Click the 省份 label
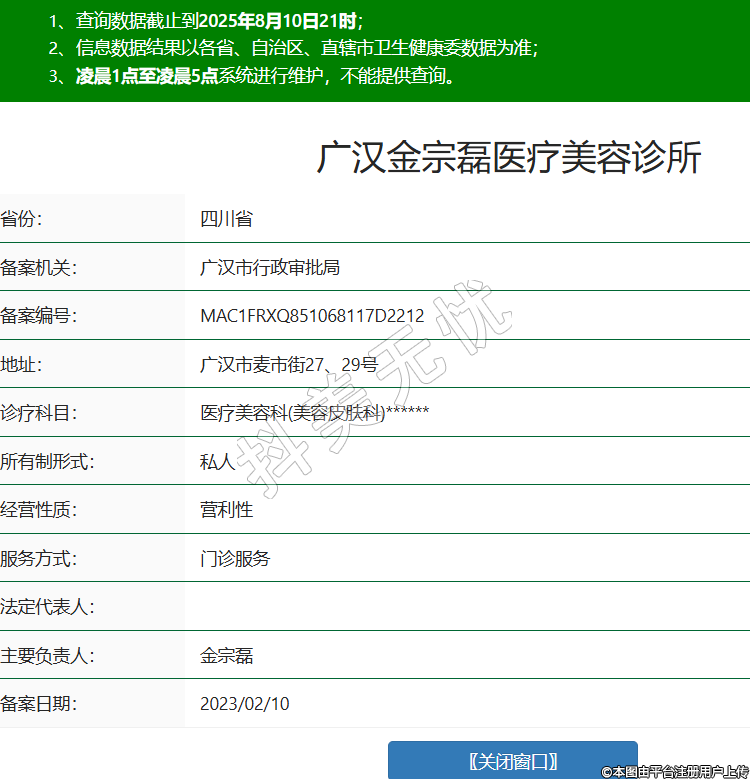Screen dimensions: 750x779 [x=21, y=219]
